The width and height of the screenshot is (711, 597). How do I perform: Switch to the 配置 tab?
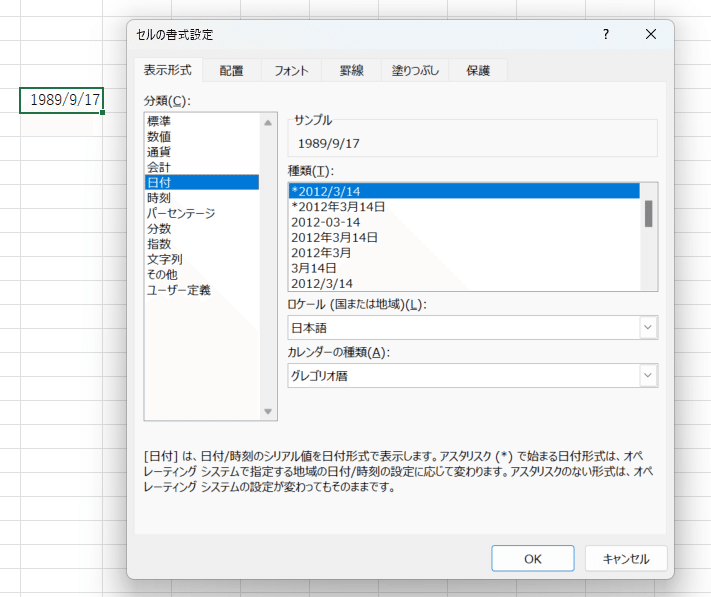231,71
